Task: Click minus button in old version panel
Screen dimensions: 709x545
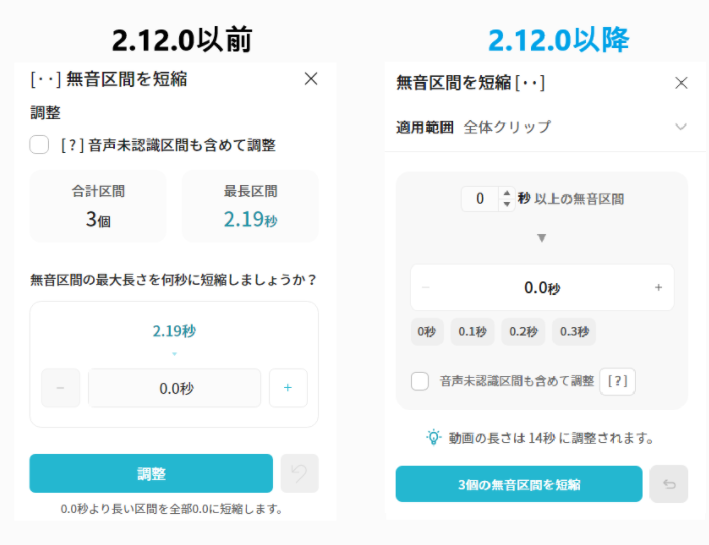Action: (60, 388)
